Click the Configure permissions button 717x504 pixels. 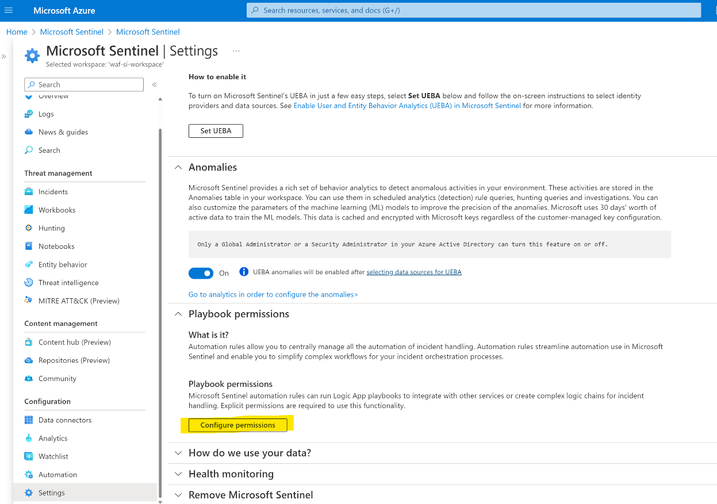(x=237, y=425)
